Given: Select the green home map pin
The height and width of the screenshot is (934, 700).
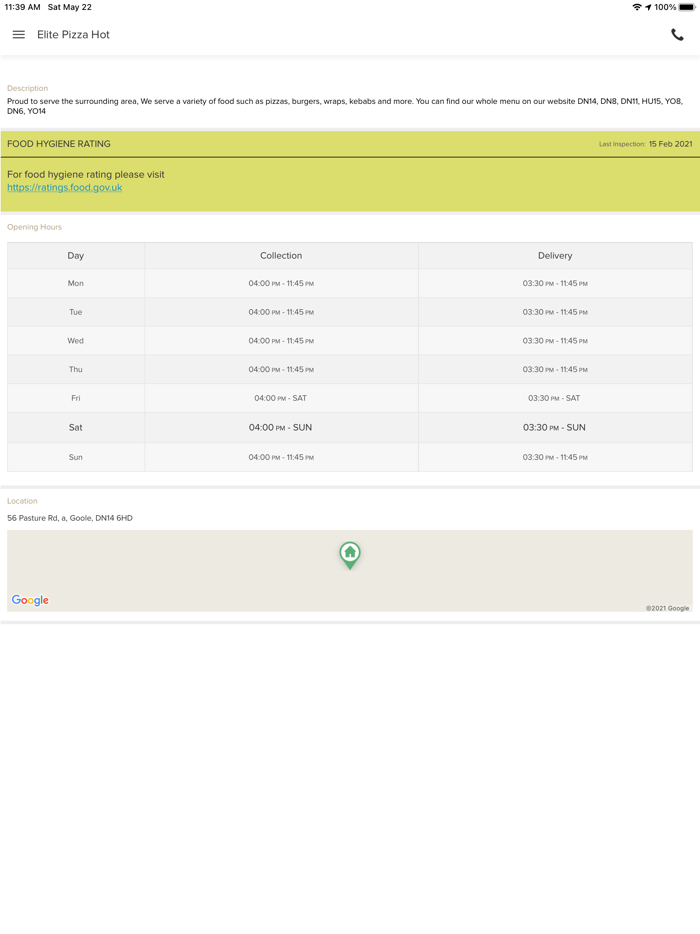Looking at the screenshot, I should (350, 555).
